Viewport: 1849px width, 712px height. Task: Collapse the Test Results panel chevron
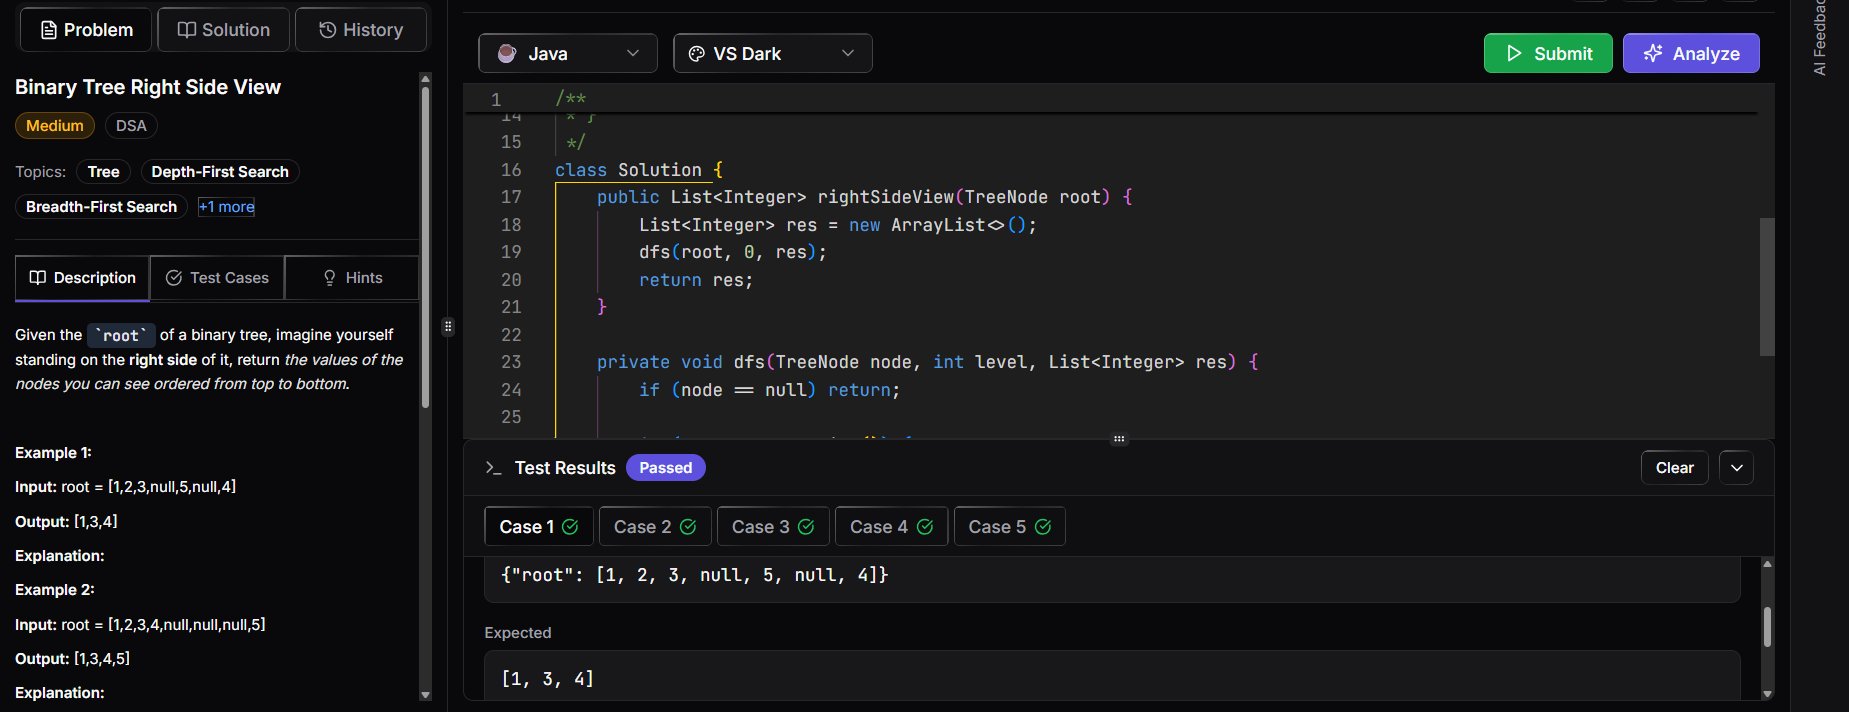pyautogui.click(x=1736, y=468)
